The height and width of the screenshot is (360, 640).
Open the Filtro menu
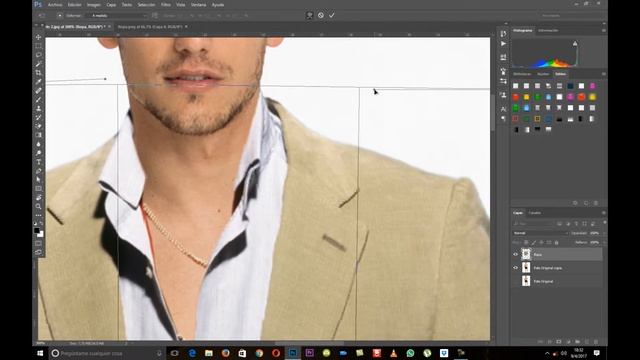pos(166,5)
